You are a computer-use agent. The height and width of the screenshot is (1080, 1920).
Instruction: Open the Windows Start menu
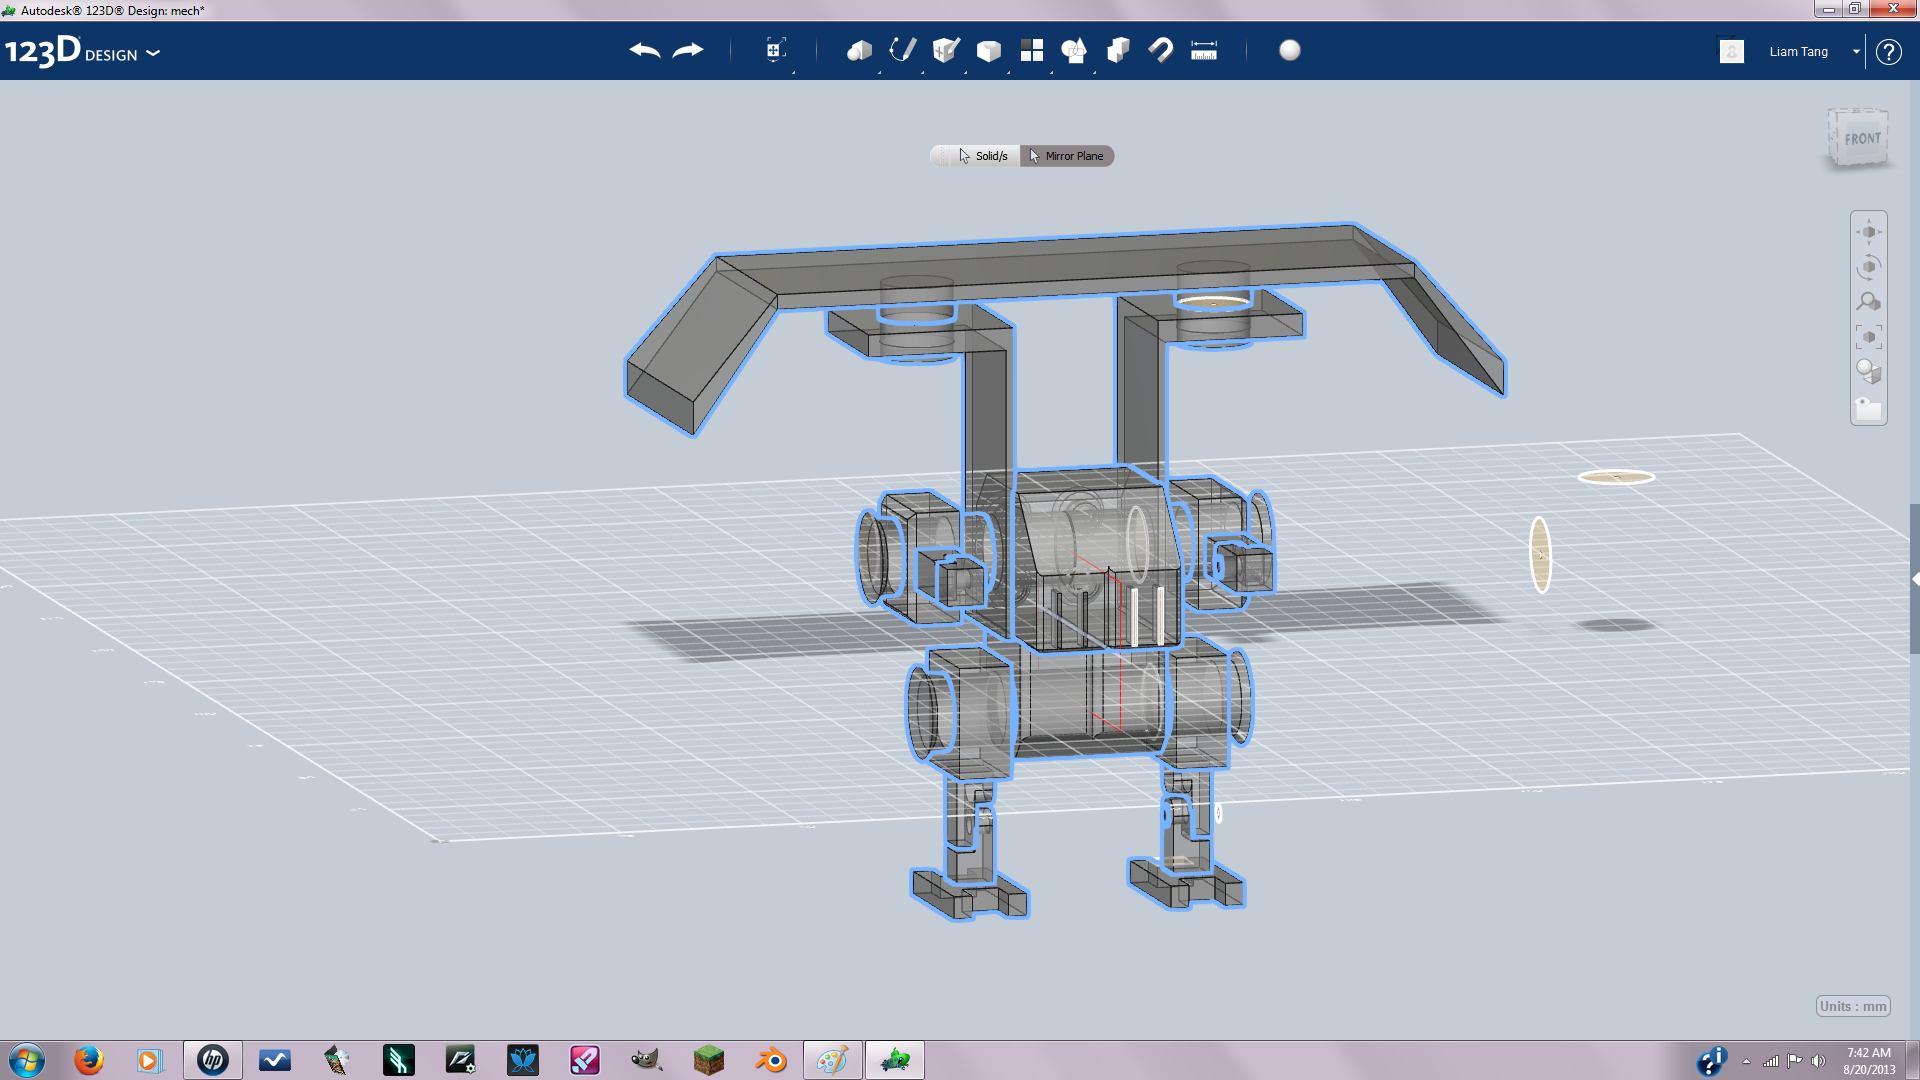tap(27, 1060)
